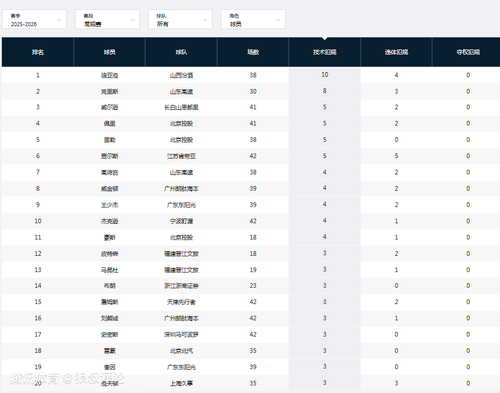Sort by 违体犯规 column header

(x=396, y=52)
